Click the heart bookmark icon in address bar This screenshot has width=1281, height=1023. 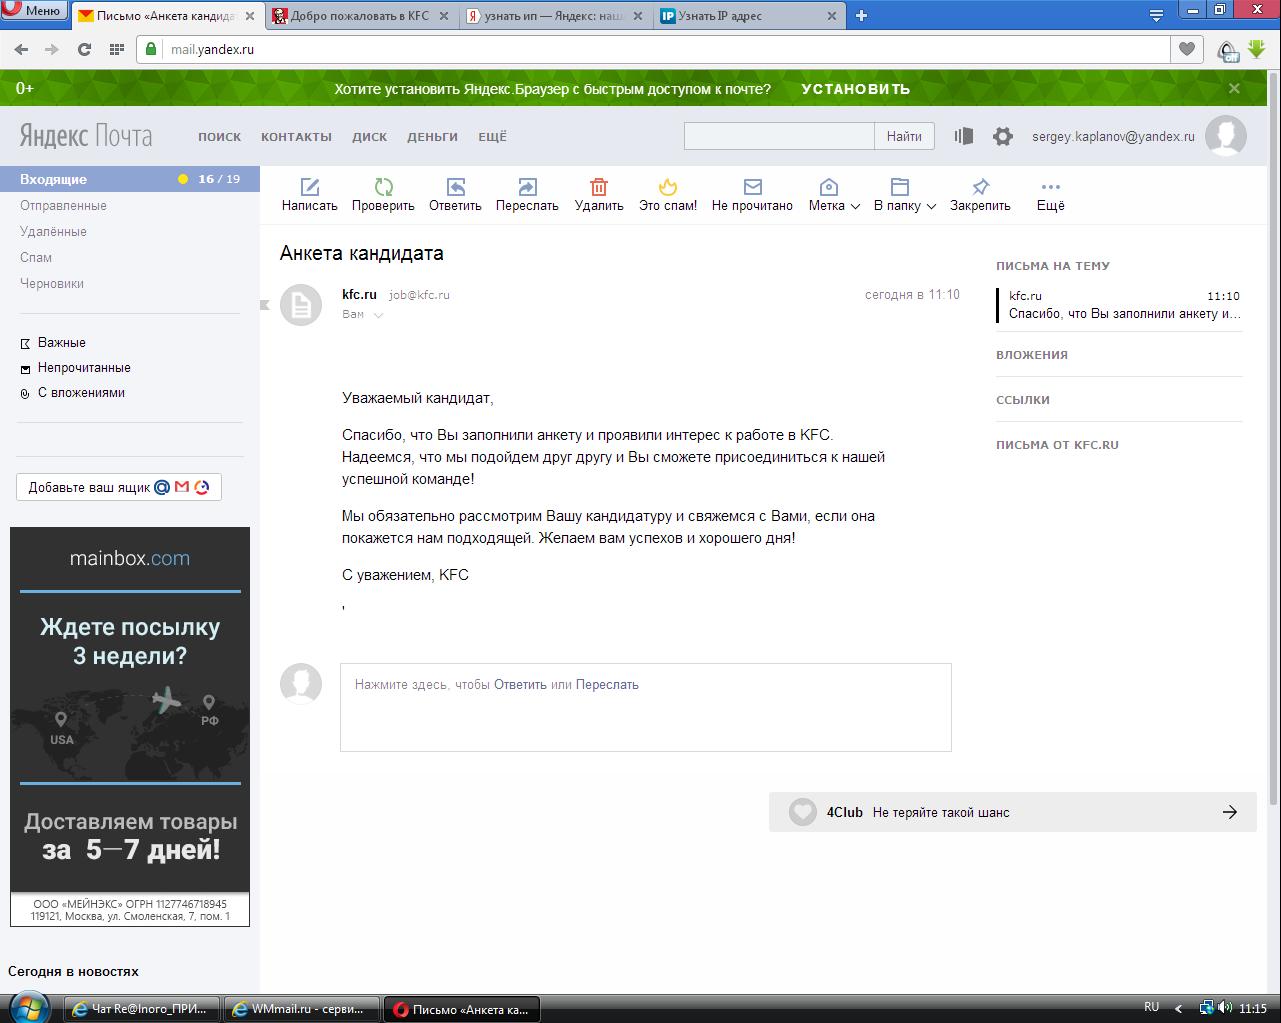click(x=1186, y=49)
